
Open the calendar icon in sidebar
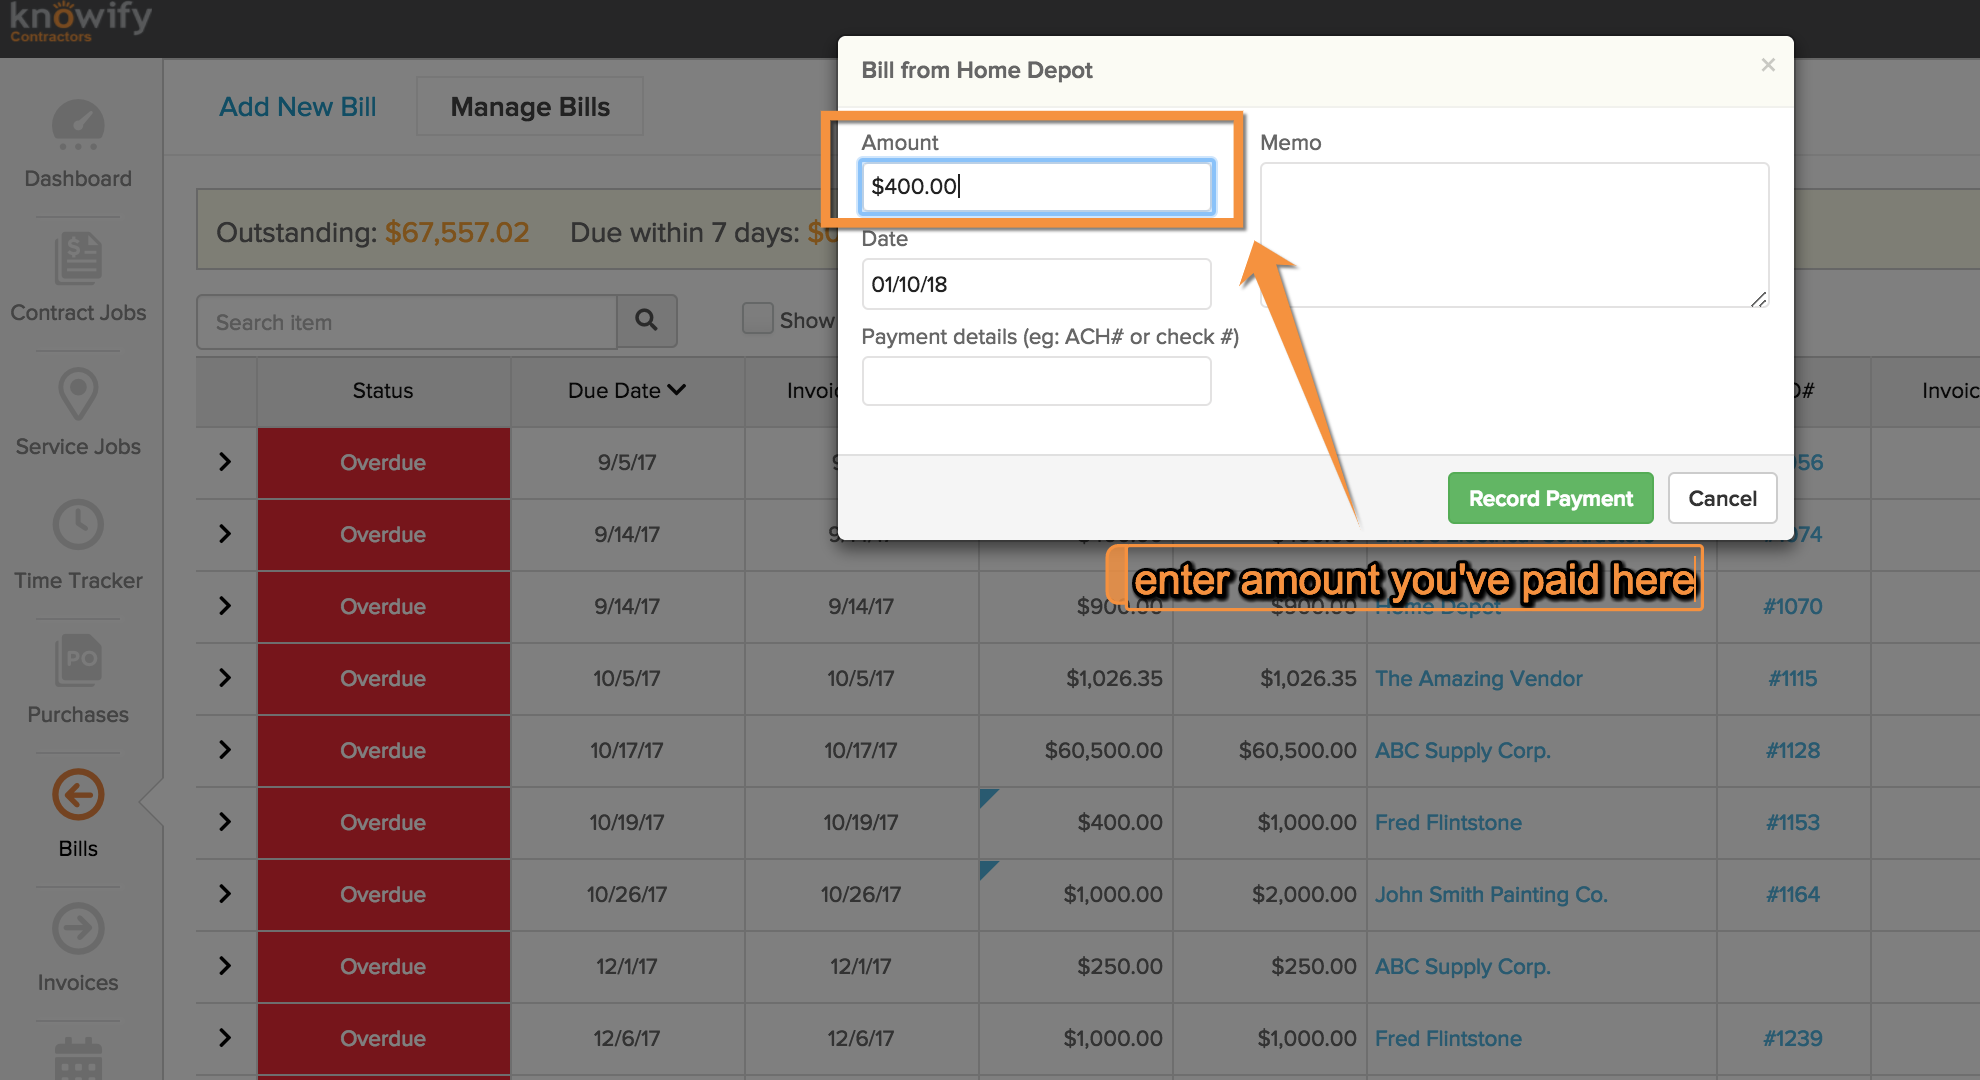pos(78,1058)
